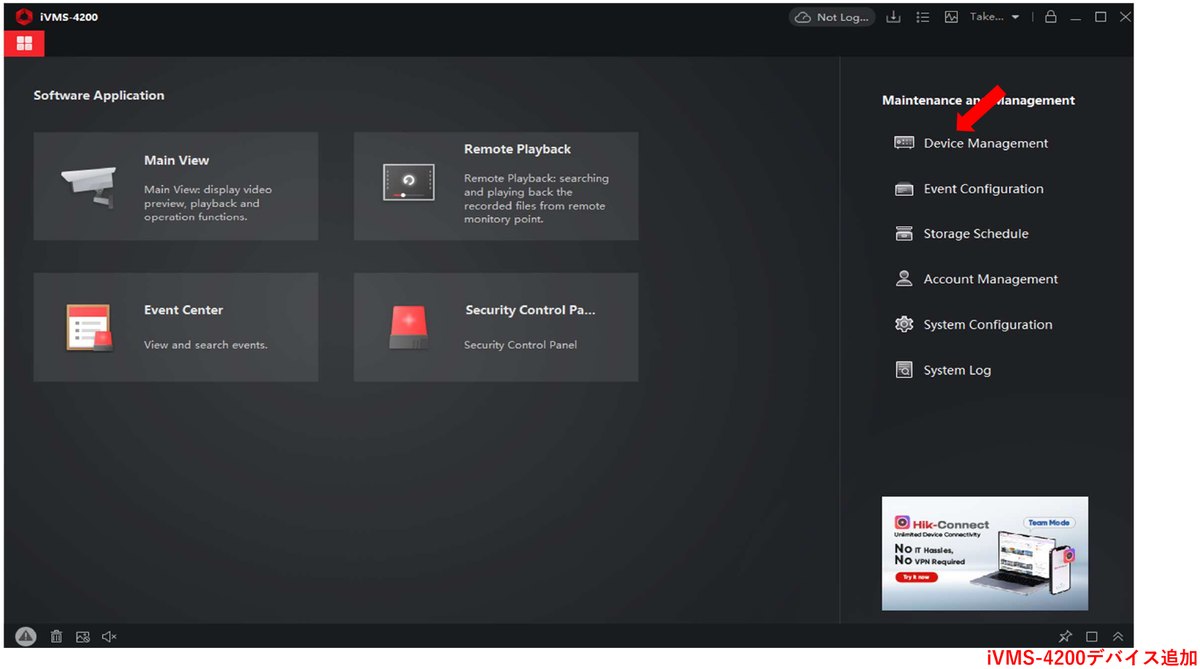The image size is (1200, 669).
Task: Click the pin icon in the status bar
Action: click(x=1065, y=636)
